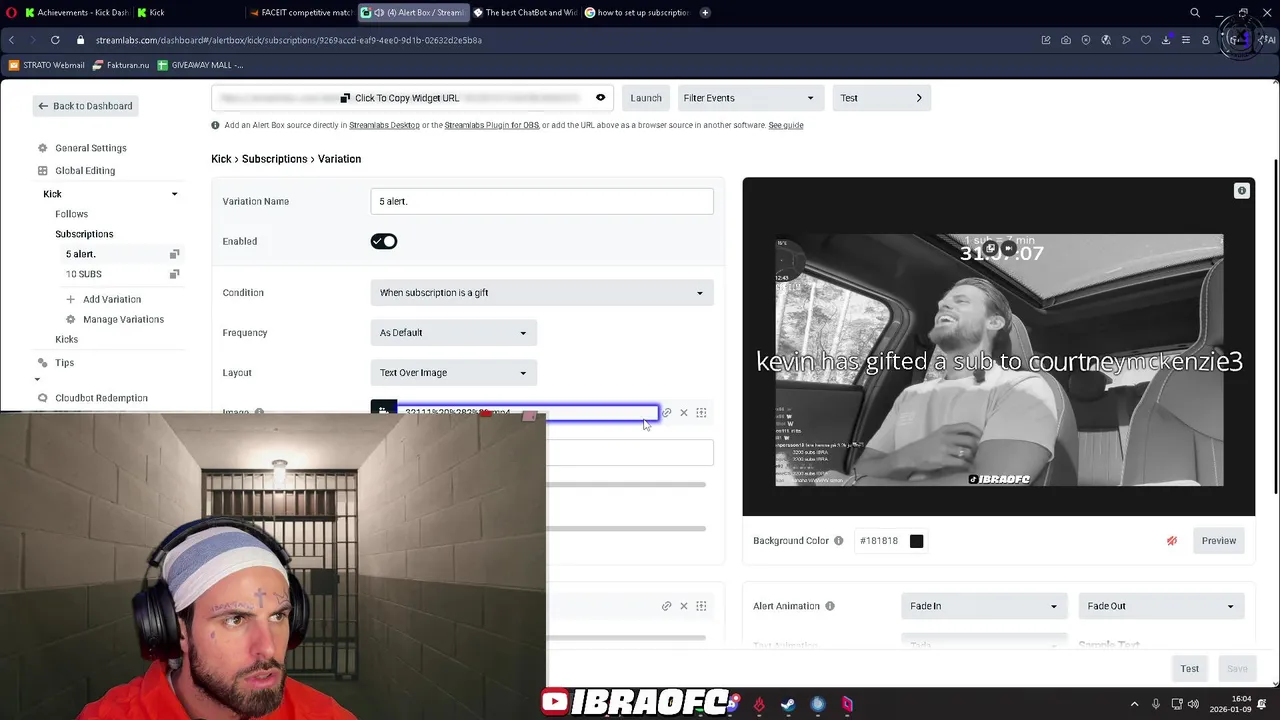Click the Launch button
1280x720 pixels.
coord(646,98)
